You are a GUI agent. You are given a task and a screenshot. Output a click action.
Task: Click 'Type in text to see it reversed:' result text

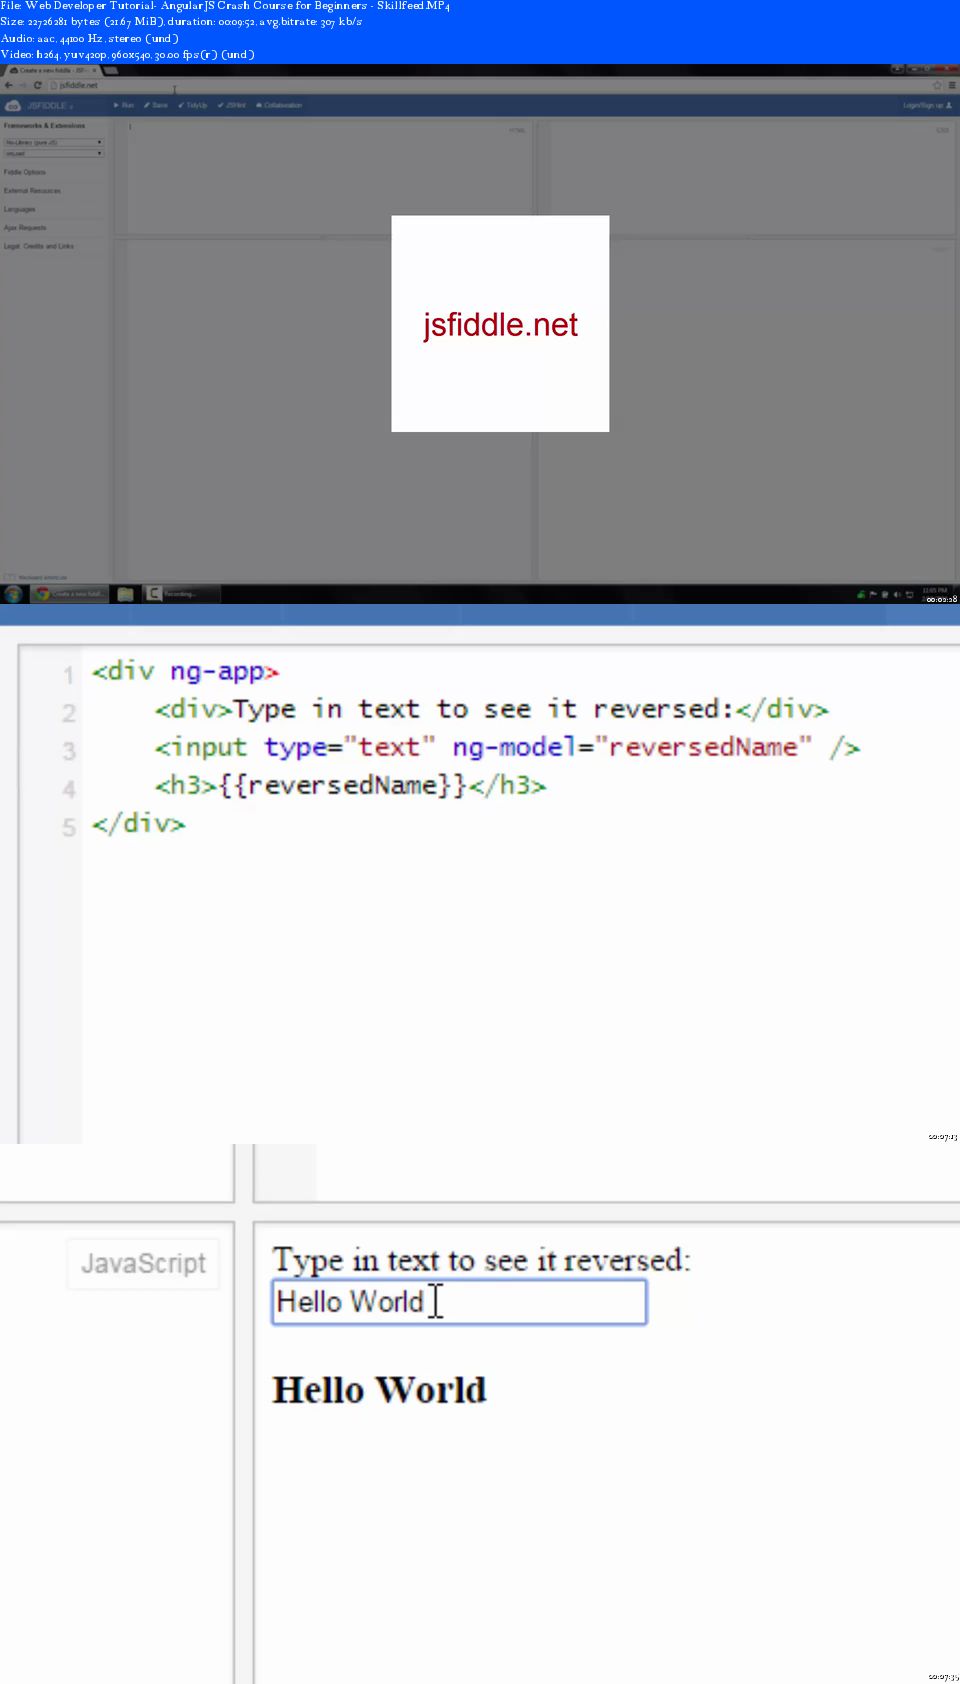click(x=481, y=1260)
